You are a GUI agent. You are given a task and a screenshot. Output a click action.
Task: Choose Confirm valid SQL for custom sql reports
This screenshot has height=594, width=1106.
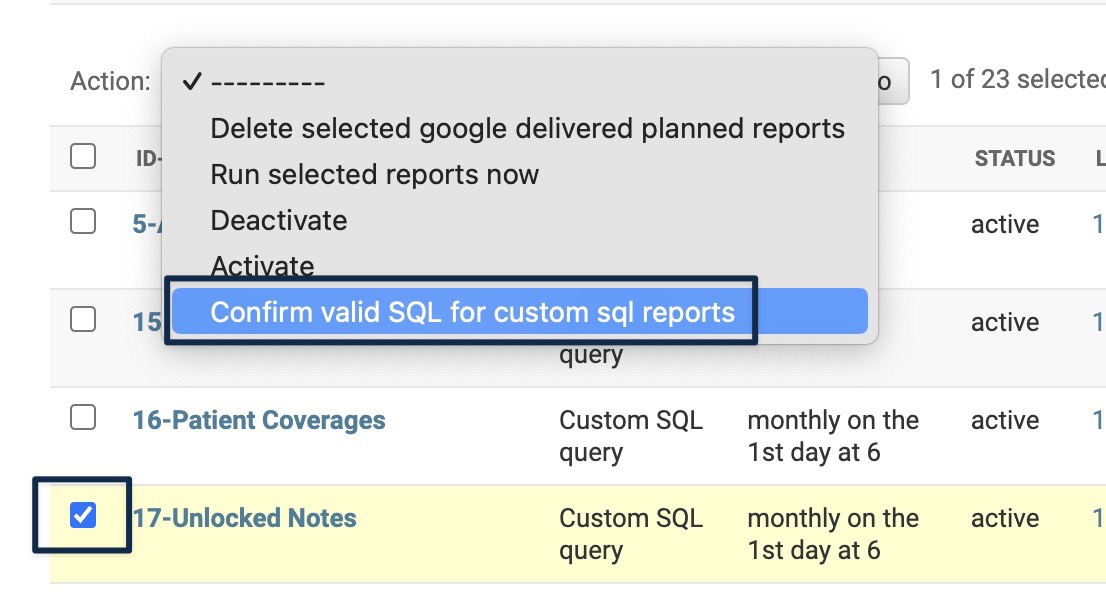click(472, 312)
